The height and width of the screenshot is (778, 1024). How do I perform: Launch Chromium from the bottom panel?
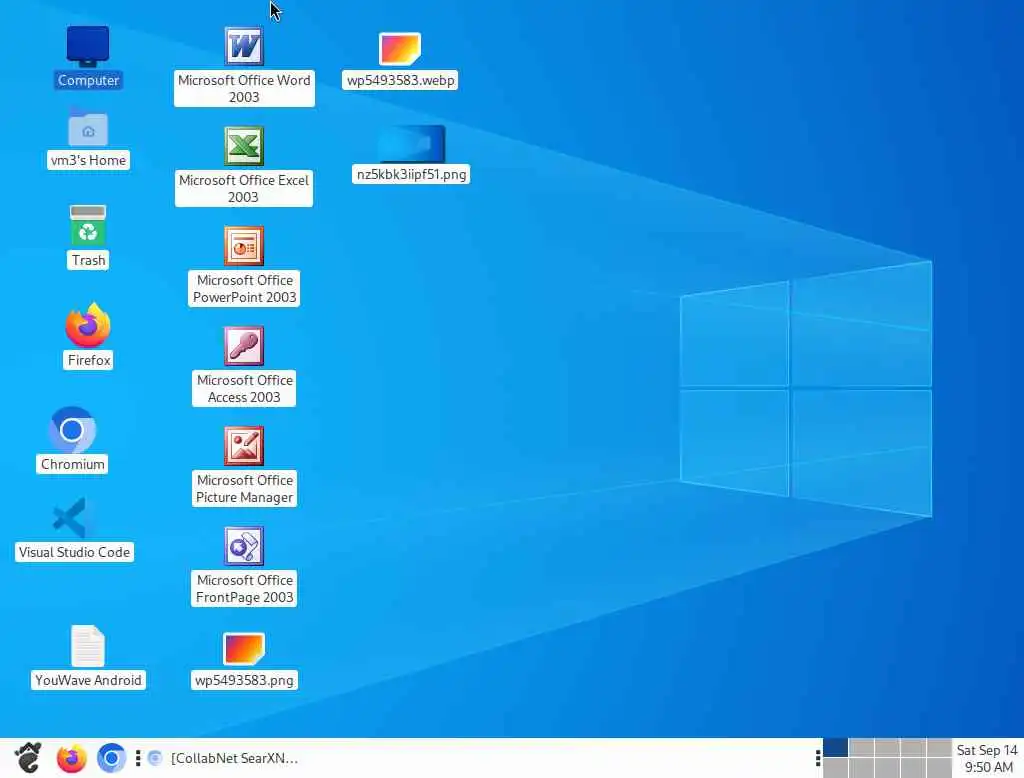(111, 758)
